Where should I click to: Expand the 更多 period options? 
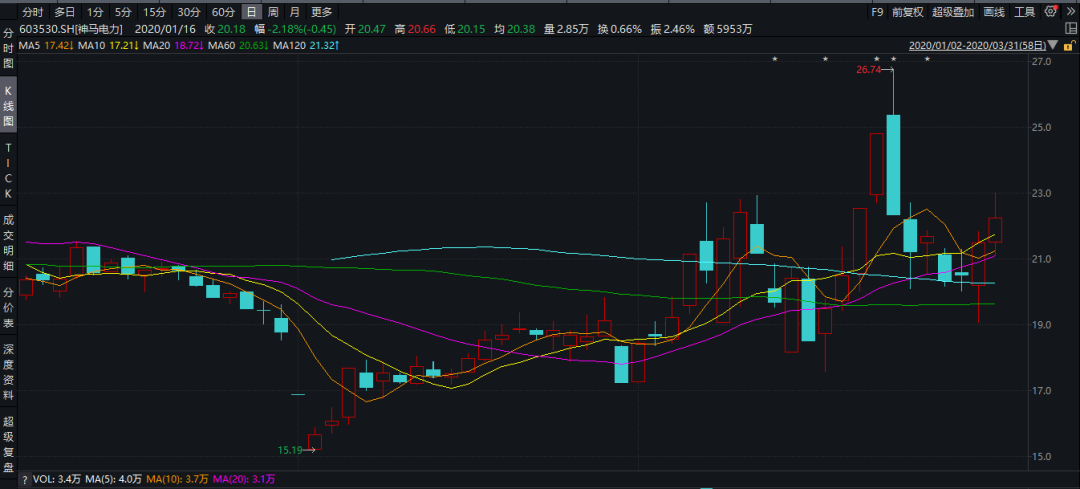tap(321, 12)
